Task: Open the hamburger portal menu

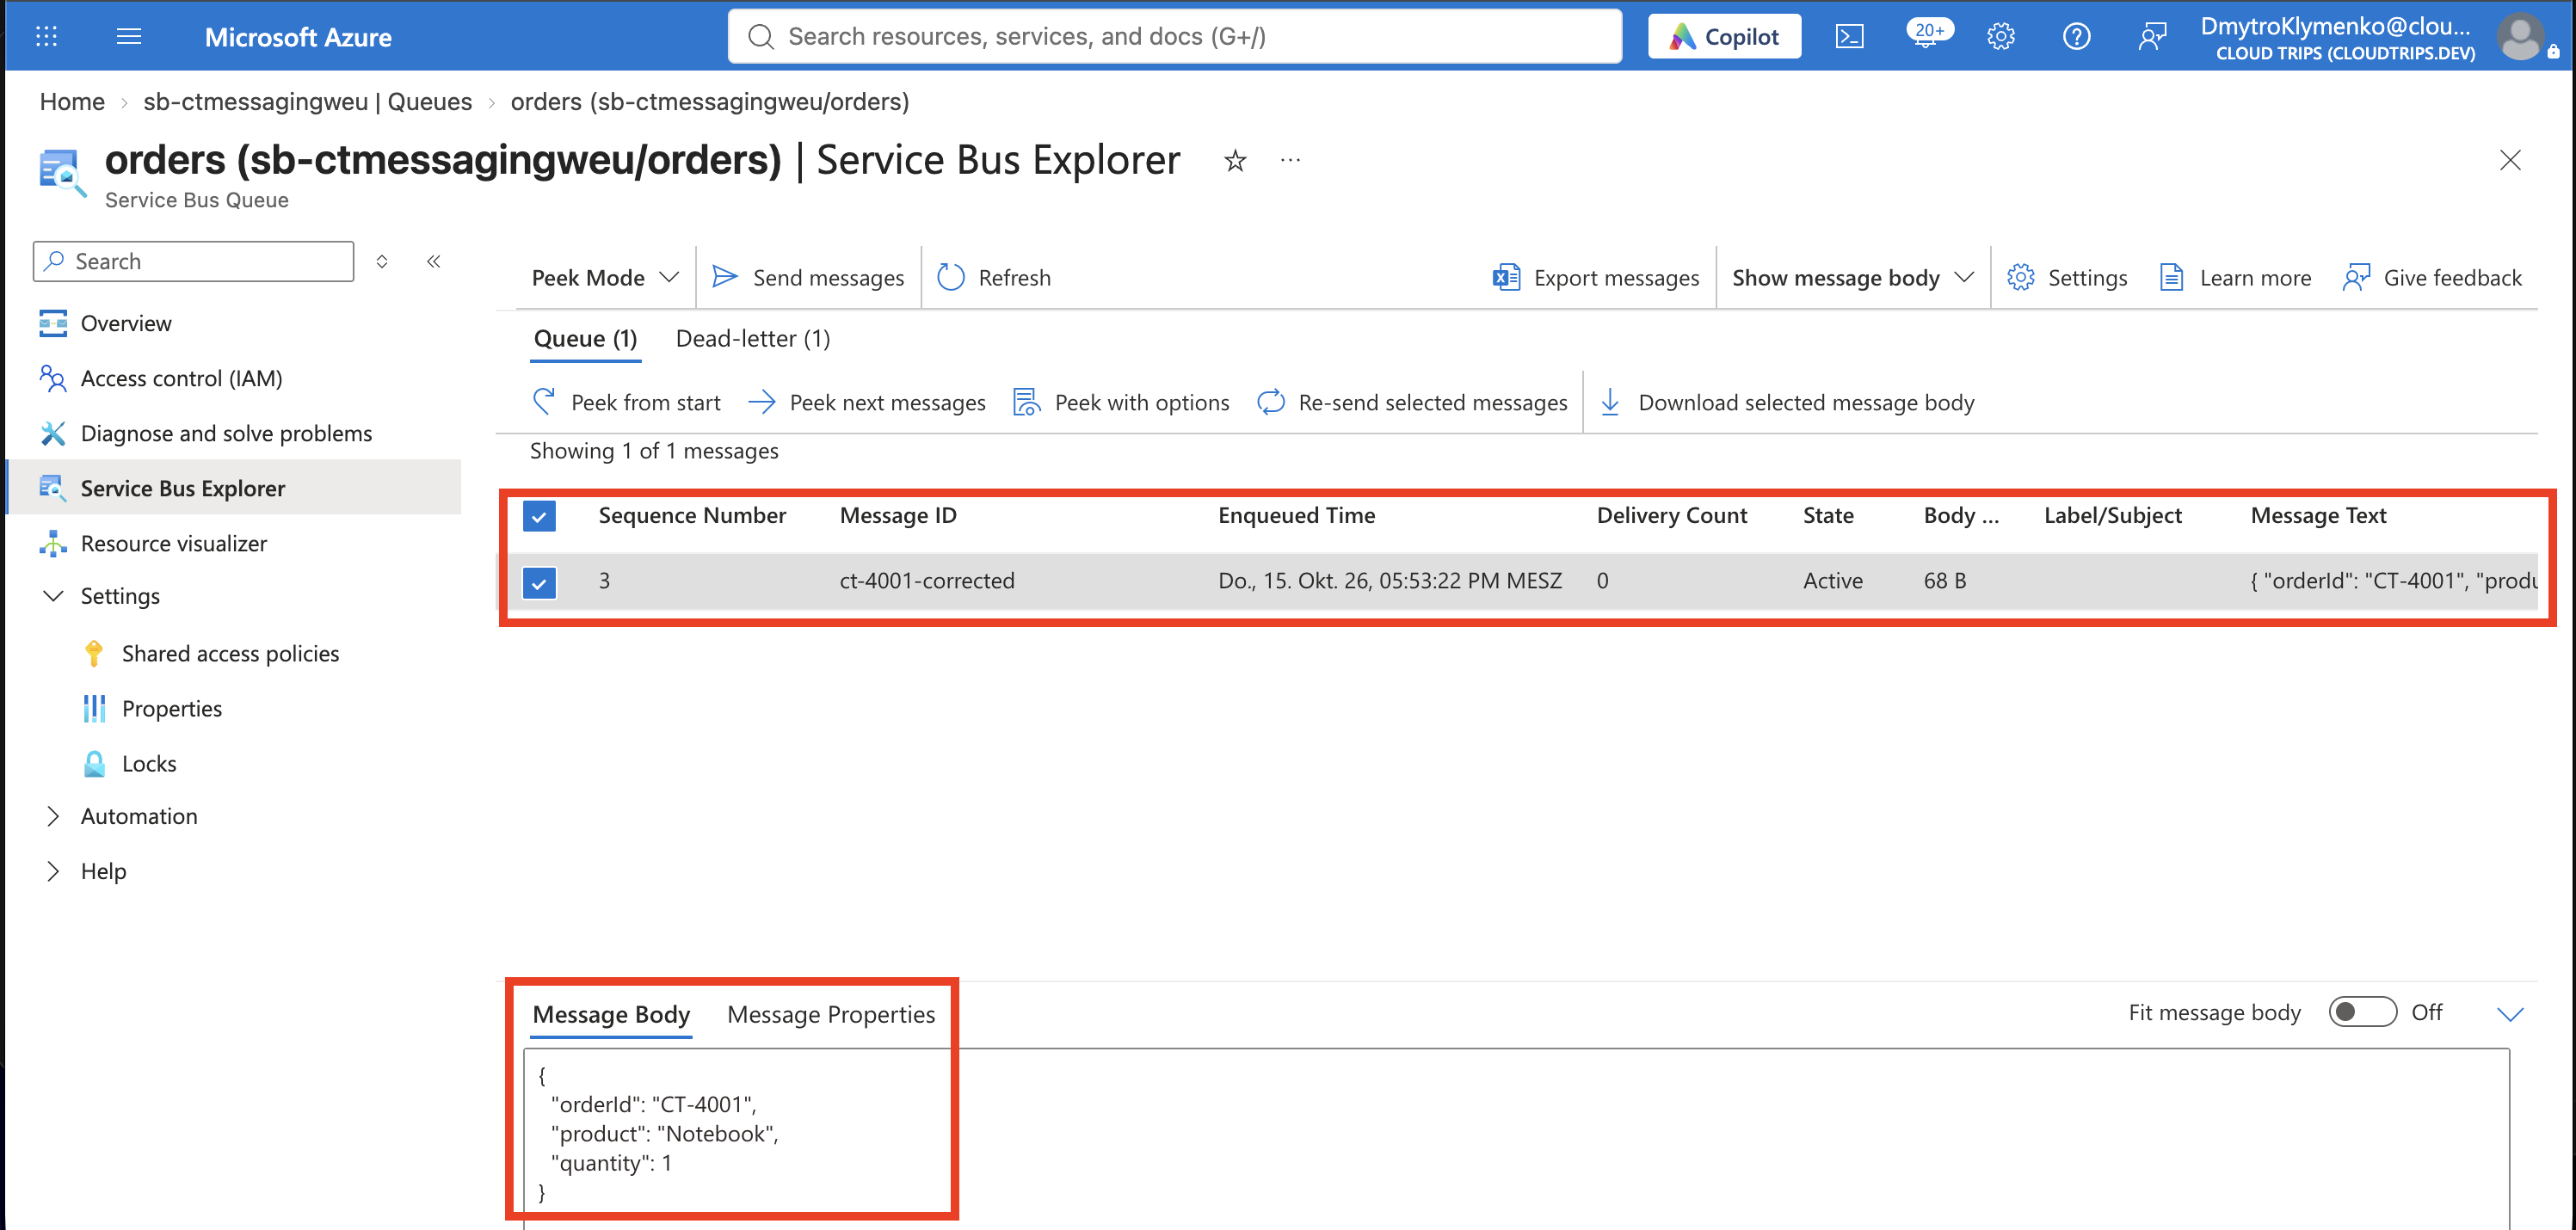Action: (x=129, y=37)
